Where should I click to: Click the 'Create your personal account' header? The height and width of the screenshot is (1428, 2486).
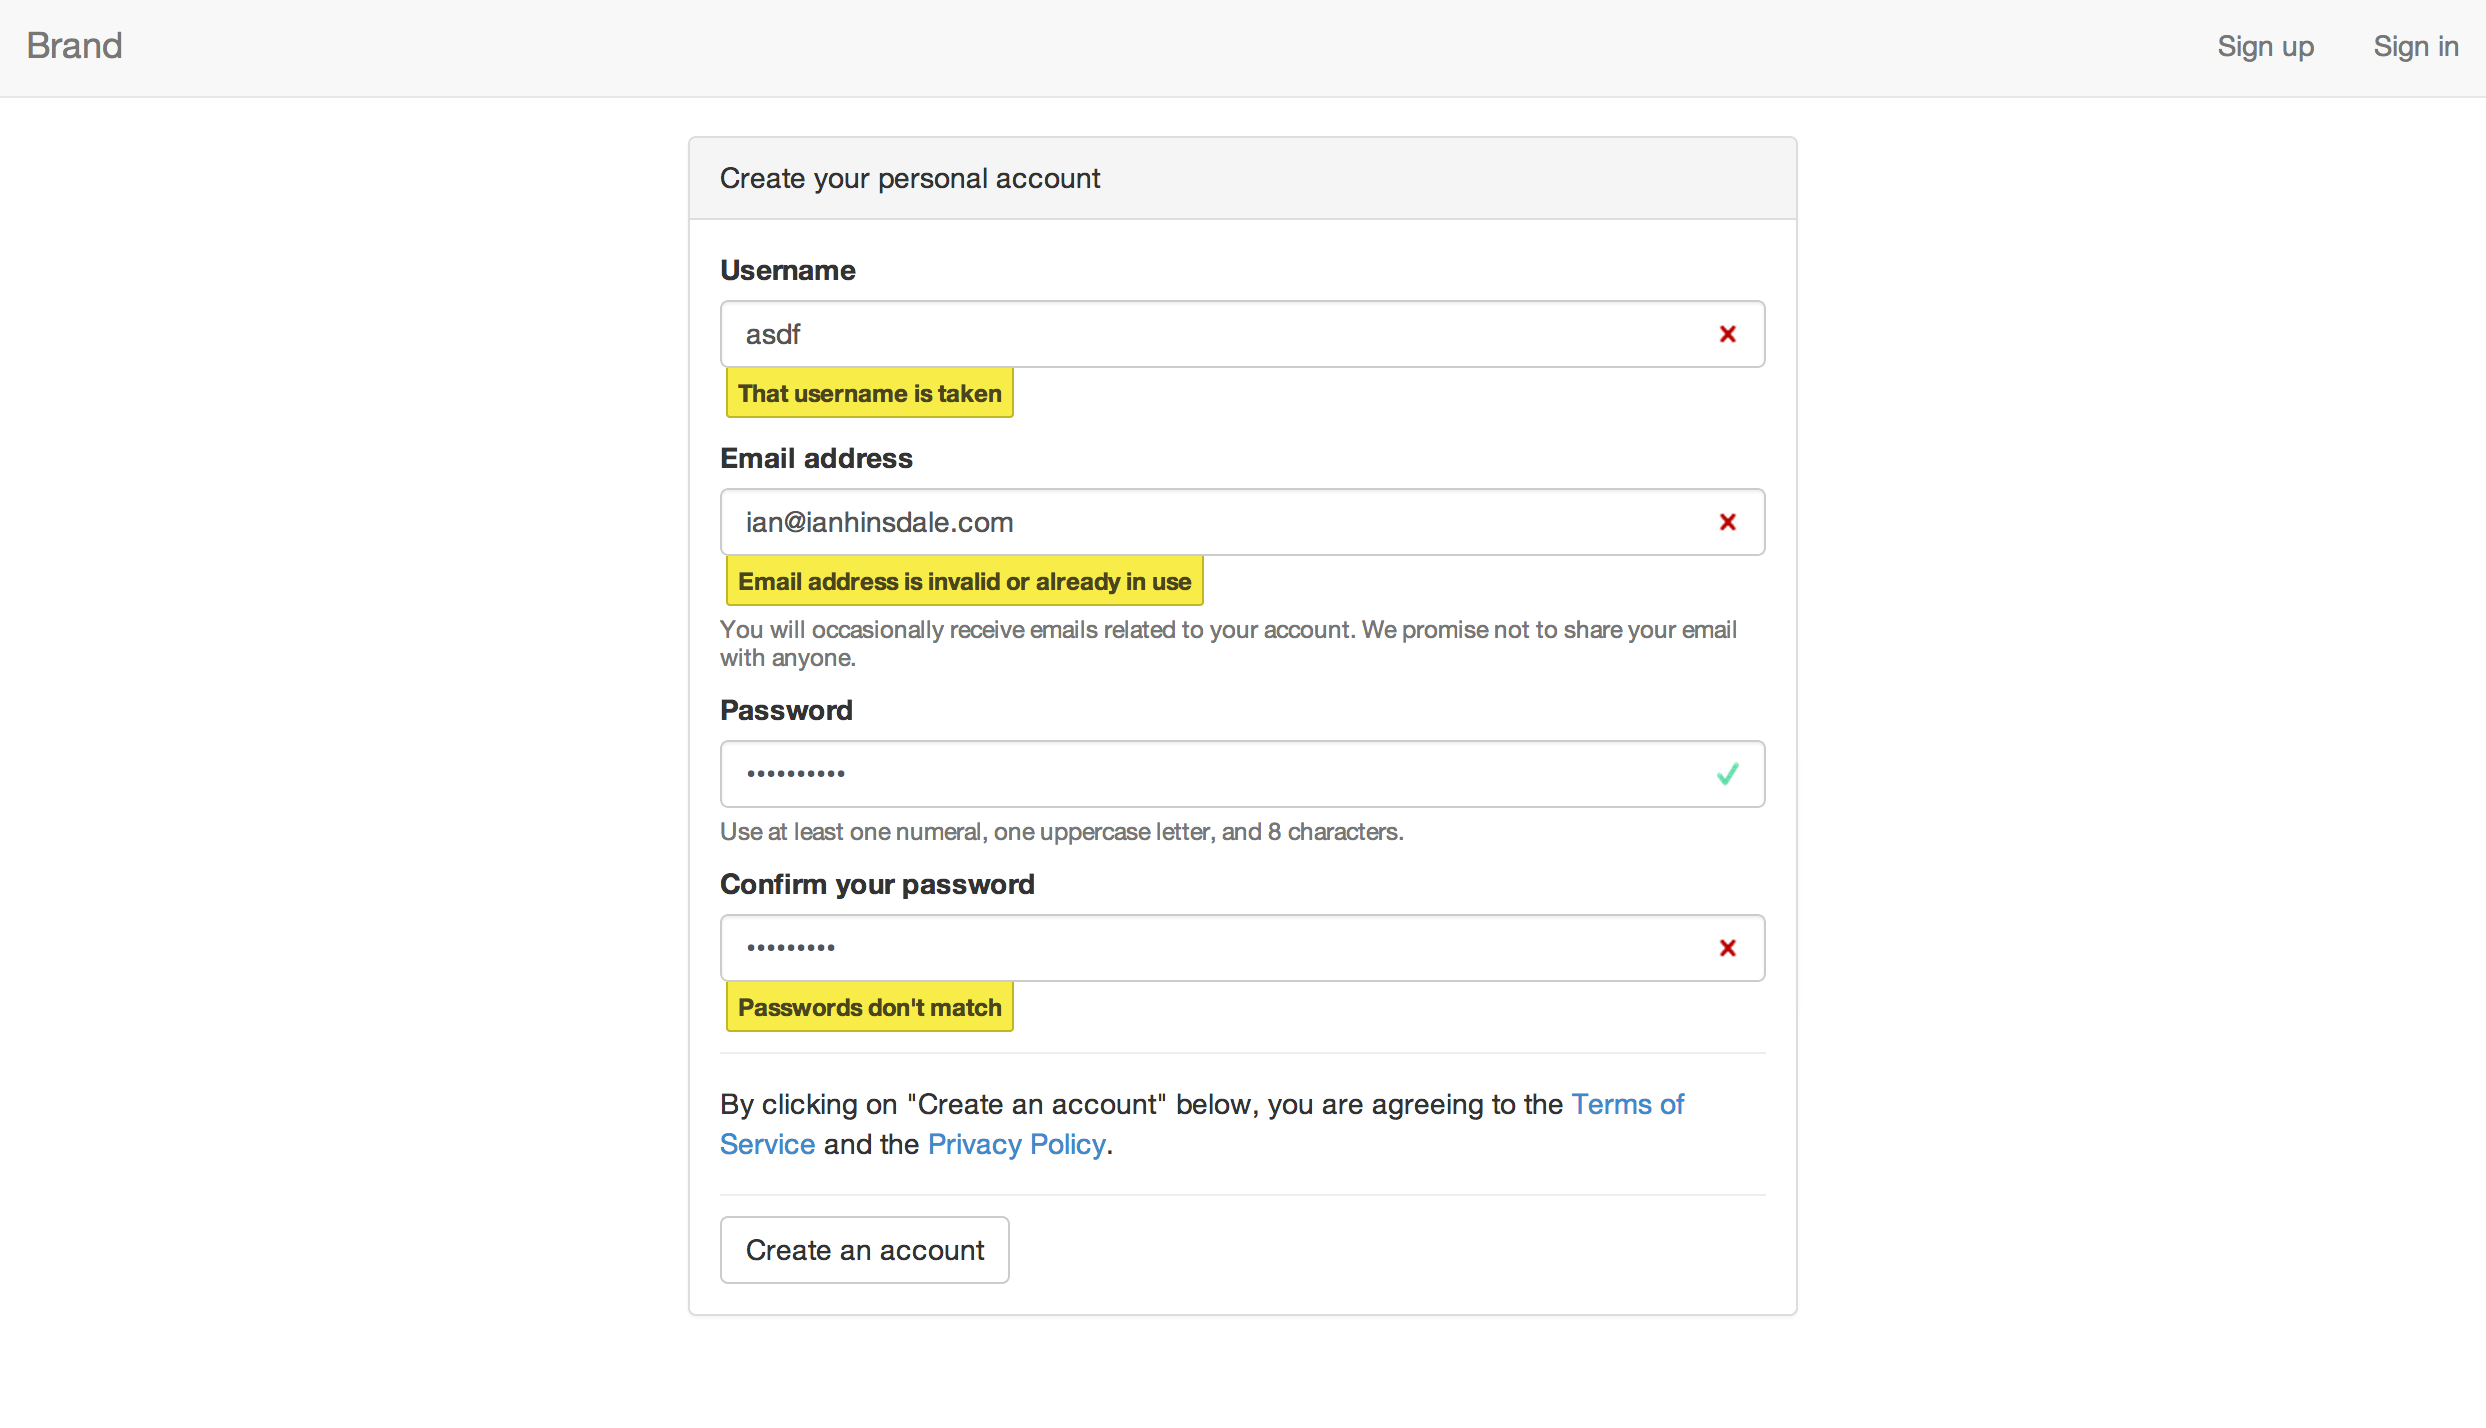click(x=909, y=178)
